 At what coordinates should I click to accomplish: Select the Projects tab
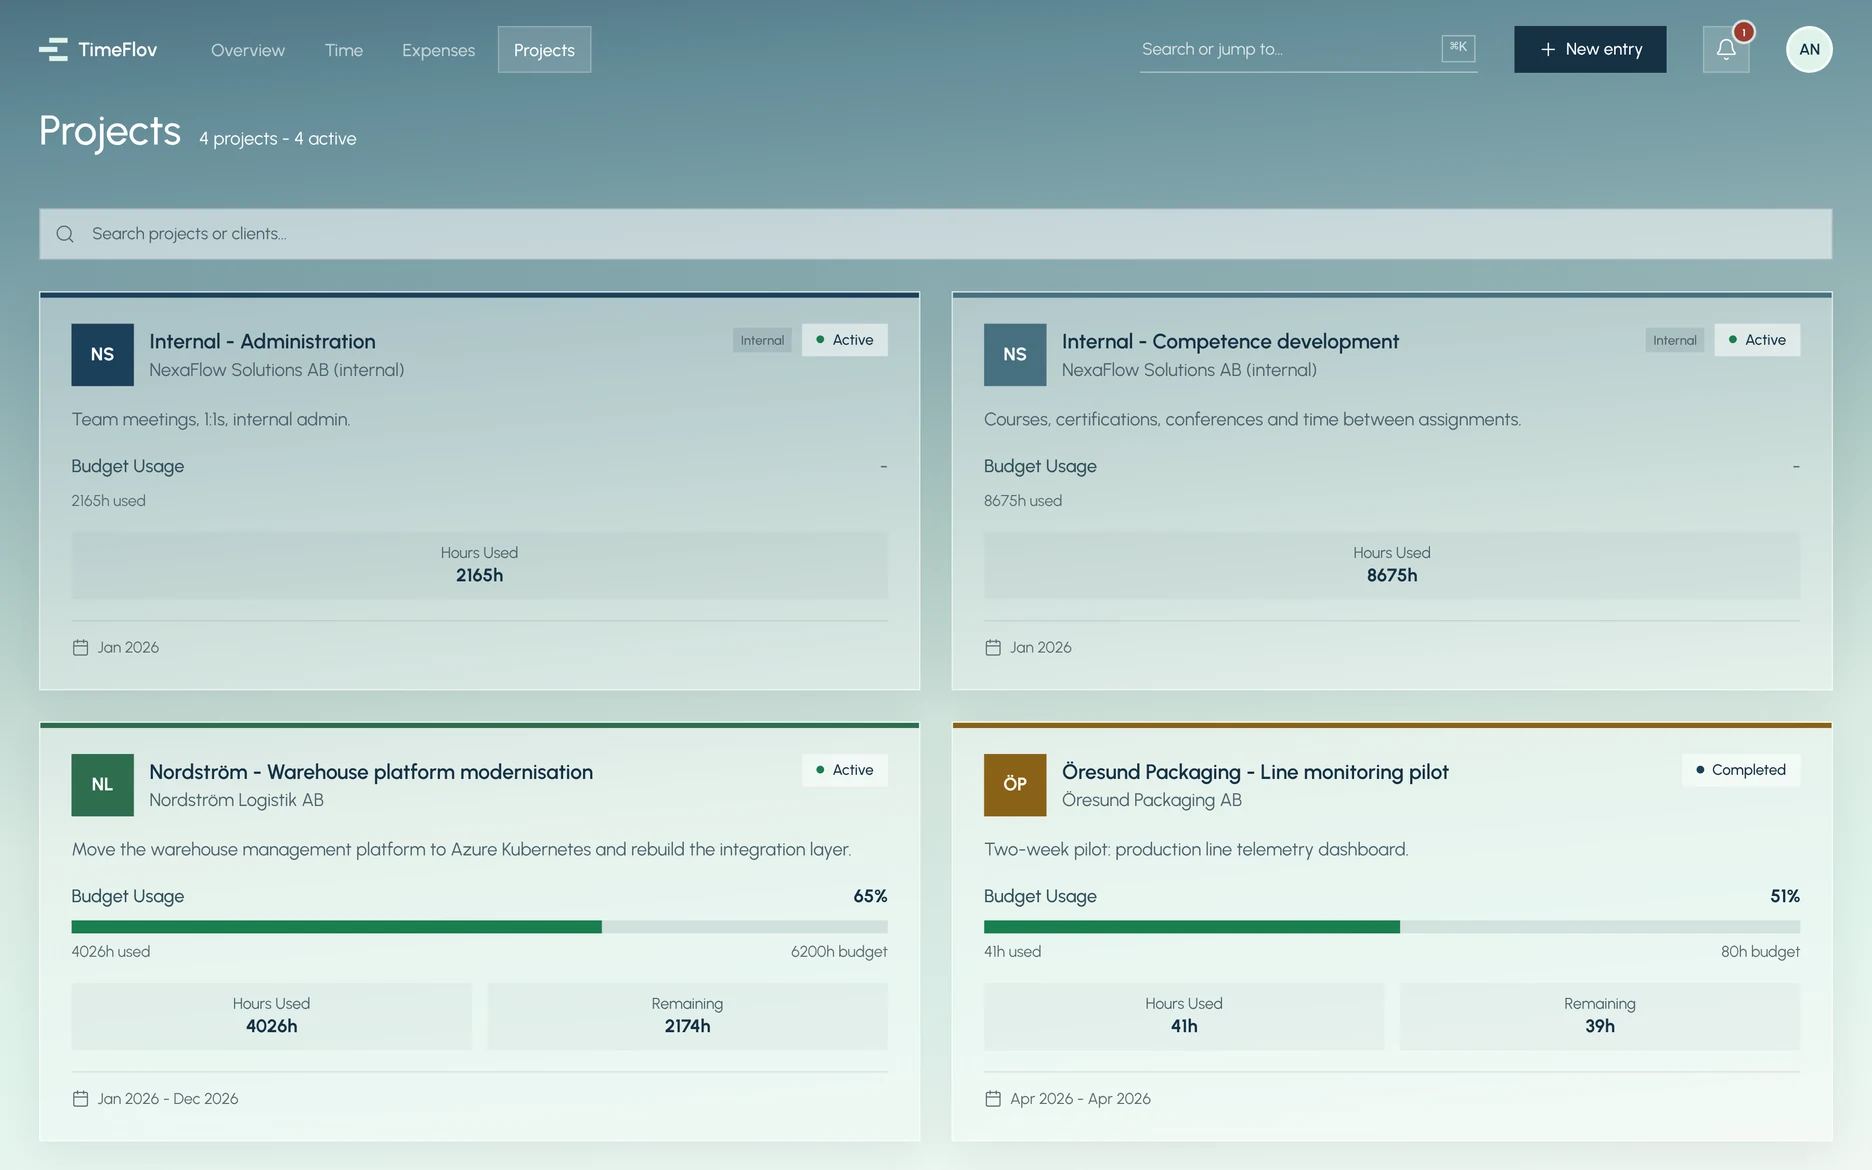pos(544,50)
